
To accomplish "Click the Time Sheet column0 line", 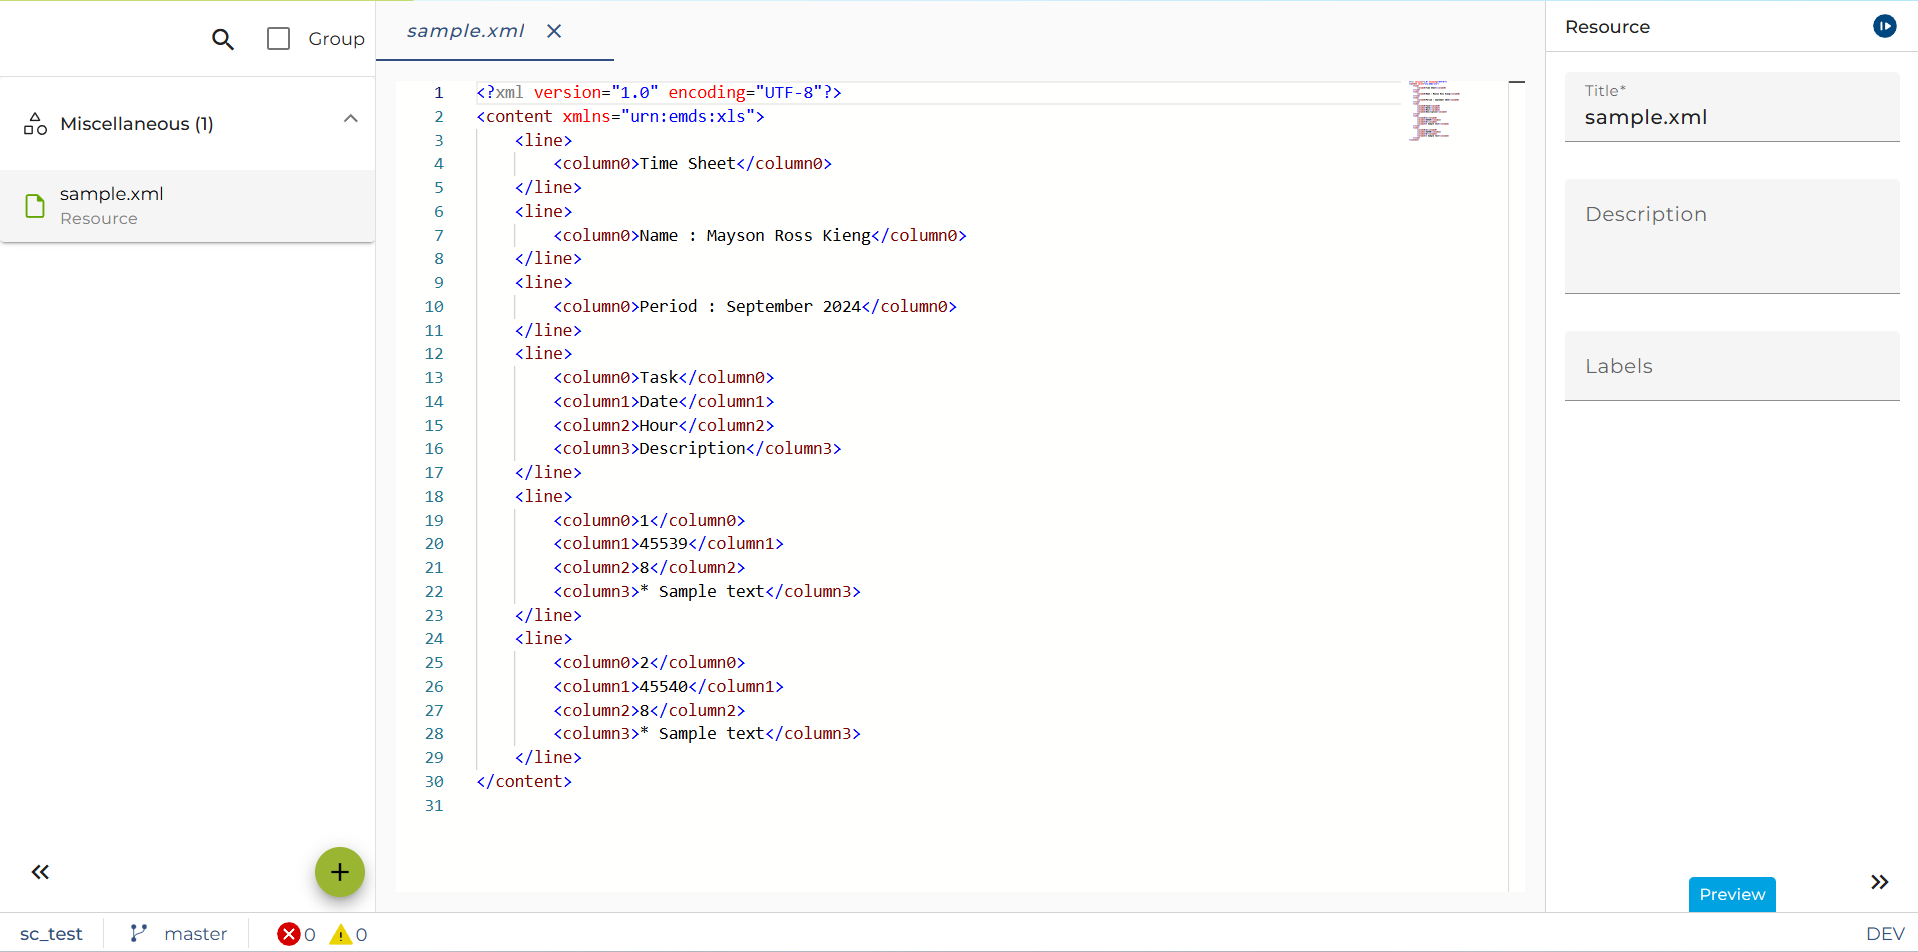I will pyautogui.click(x=693, y=163).
